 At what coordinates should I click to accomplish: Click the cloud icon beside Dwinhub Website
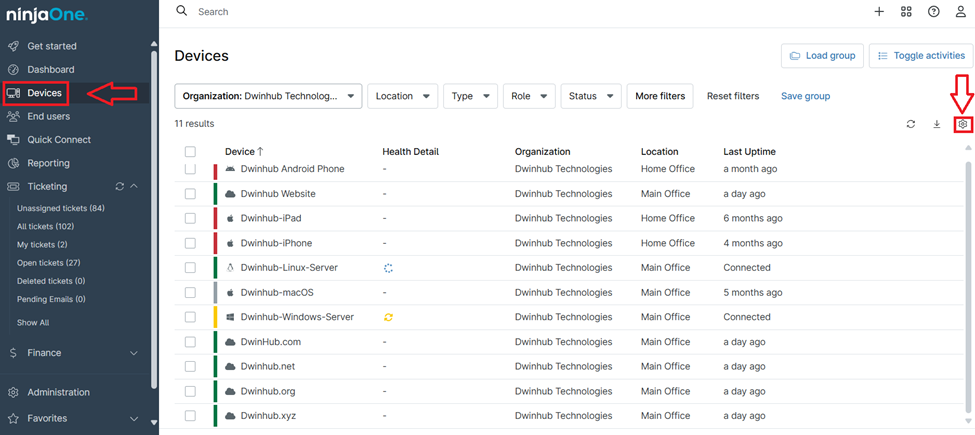click(x=231, y=194)
